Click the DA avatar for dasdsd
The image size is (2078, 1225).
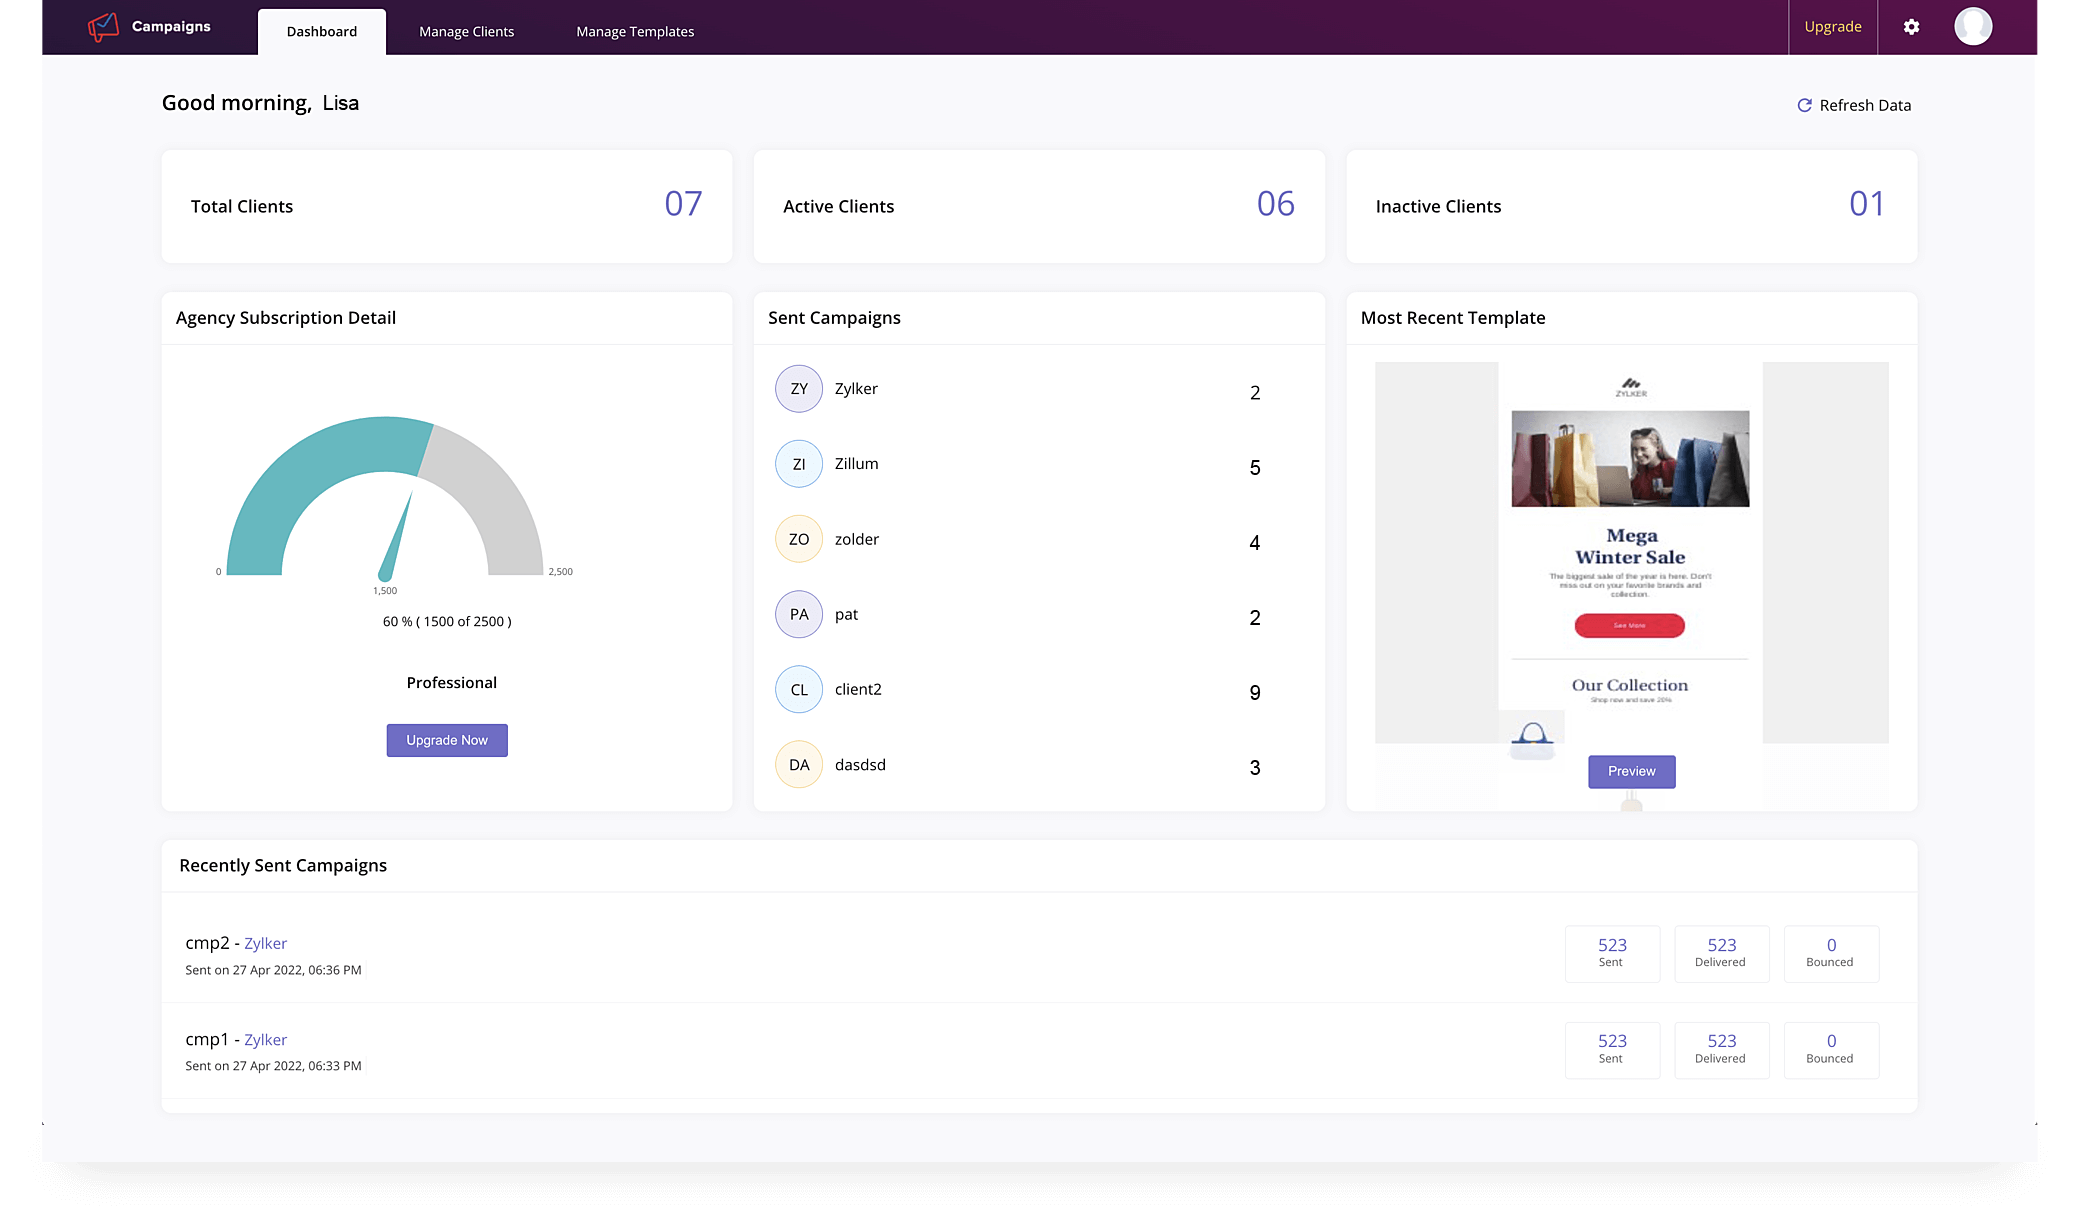pyautogui.click(x=798, y=765)
